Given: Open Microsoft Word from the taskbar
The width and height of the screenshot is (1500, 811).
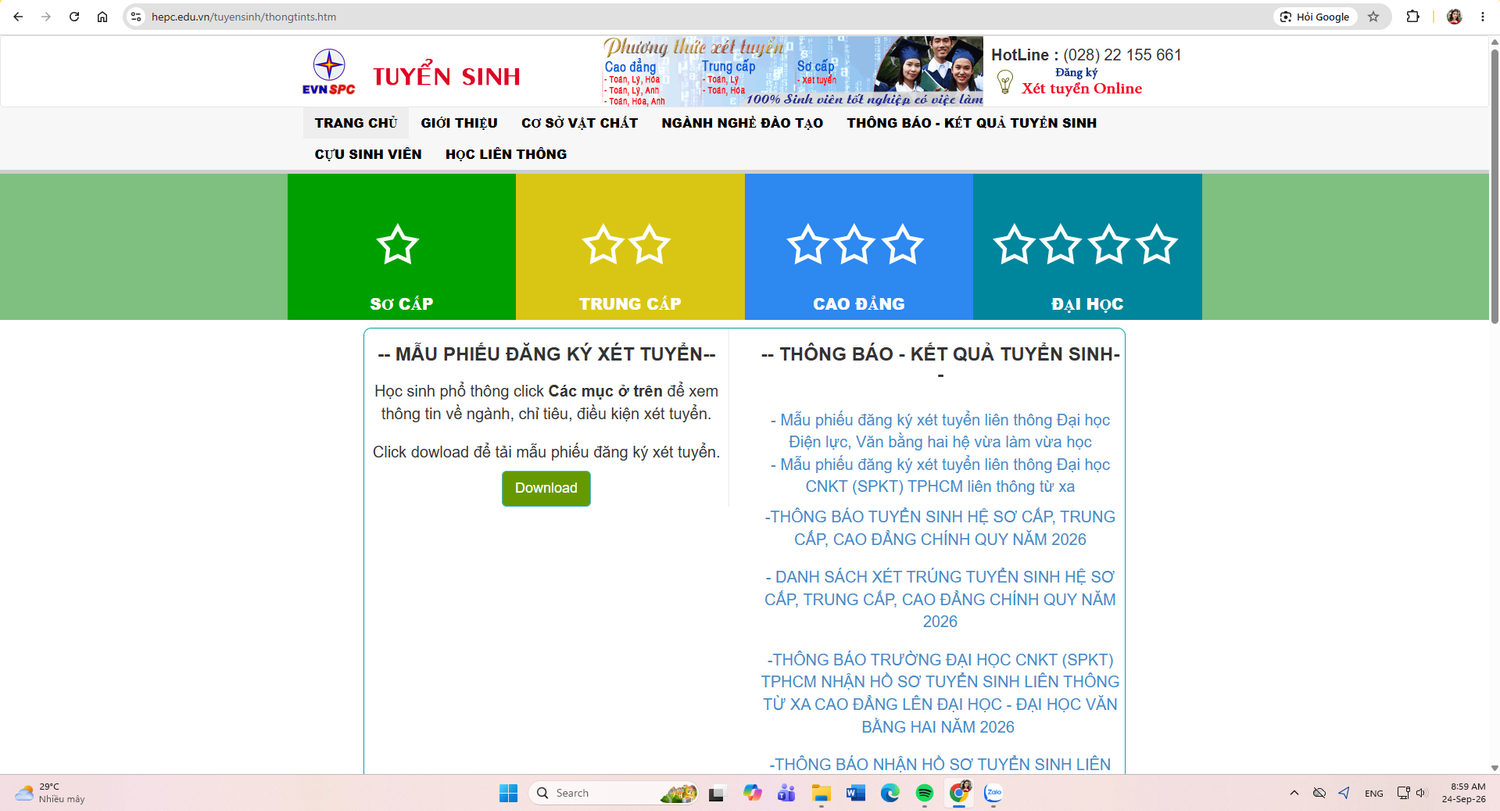Looking at the screenshot, I should (x=855, y=793).
